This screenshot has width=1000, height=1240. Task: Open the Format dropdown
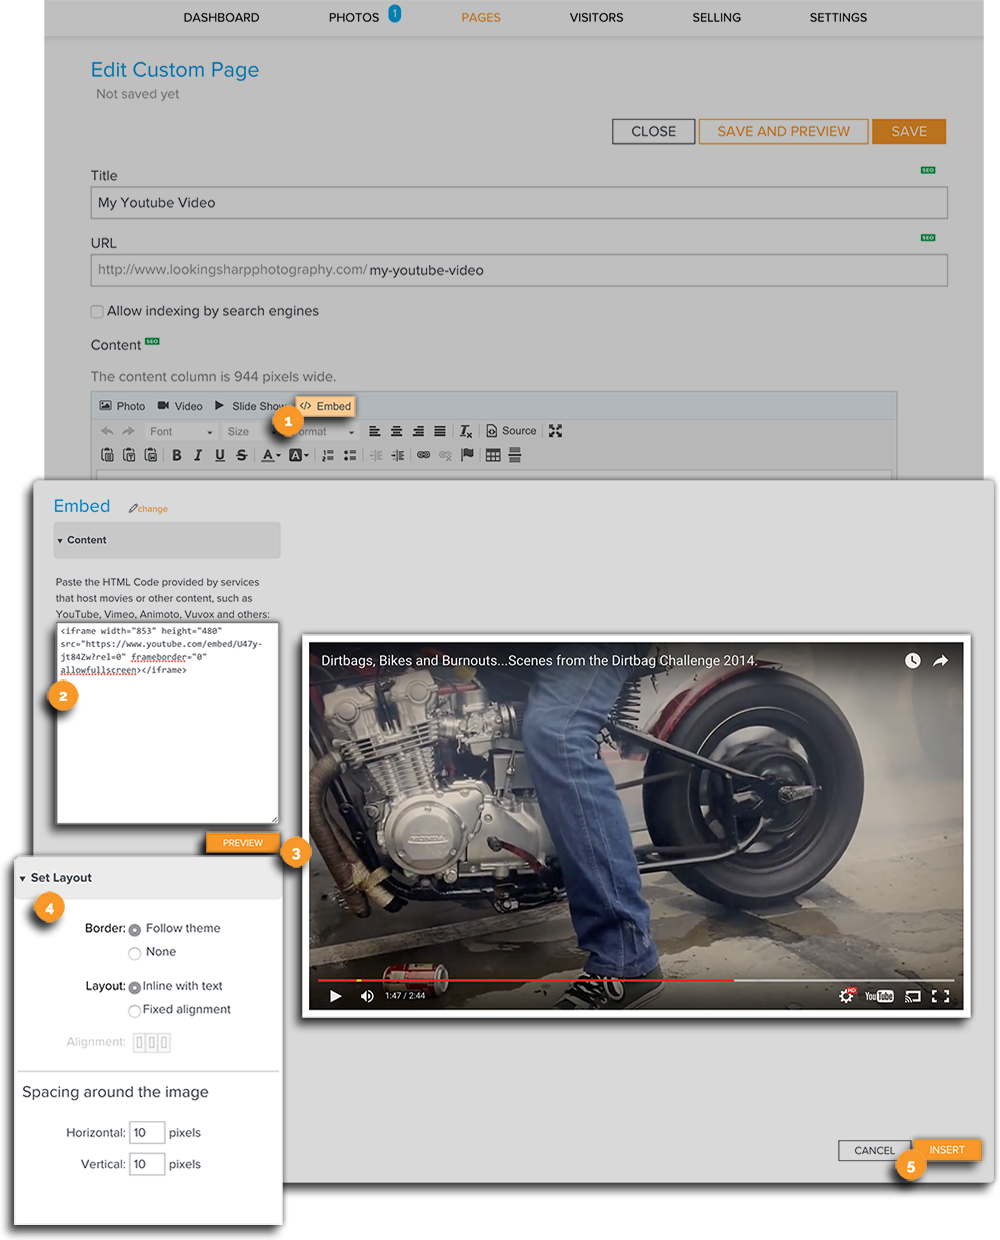324,432
